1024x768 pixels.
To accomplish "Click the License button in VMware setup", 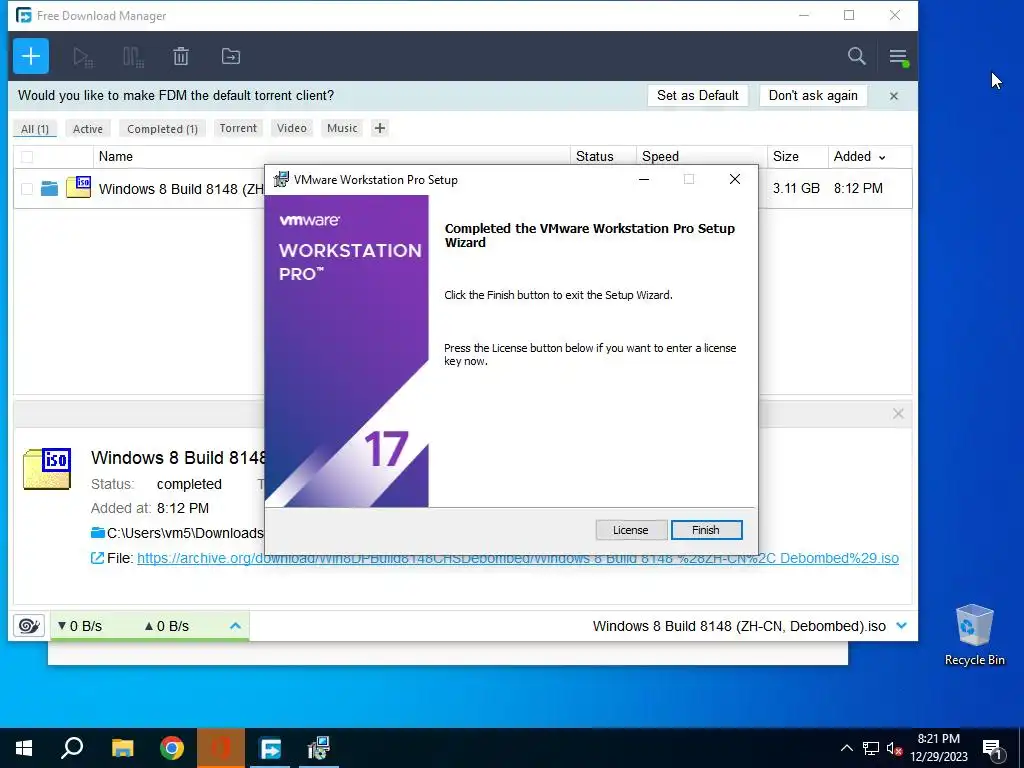I will (x=630, y=530).
